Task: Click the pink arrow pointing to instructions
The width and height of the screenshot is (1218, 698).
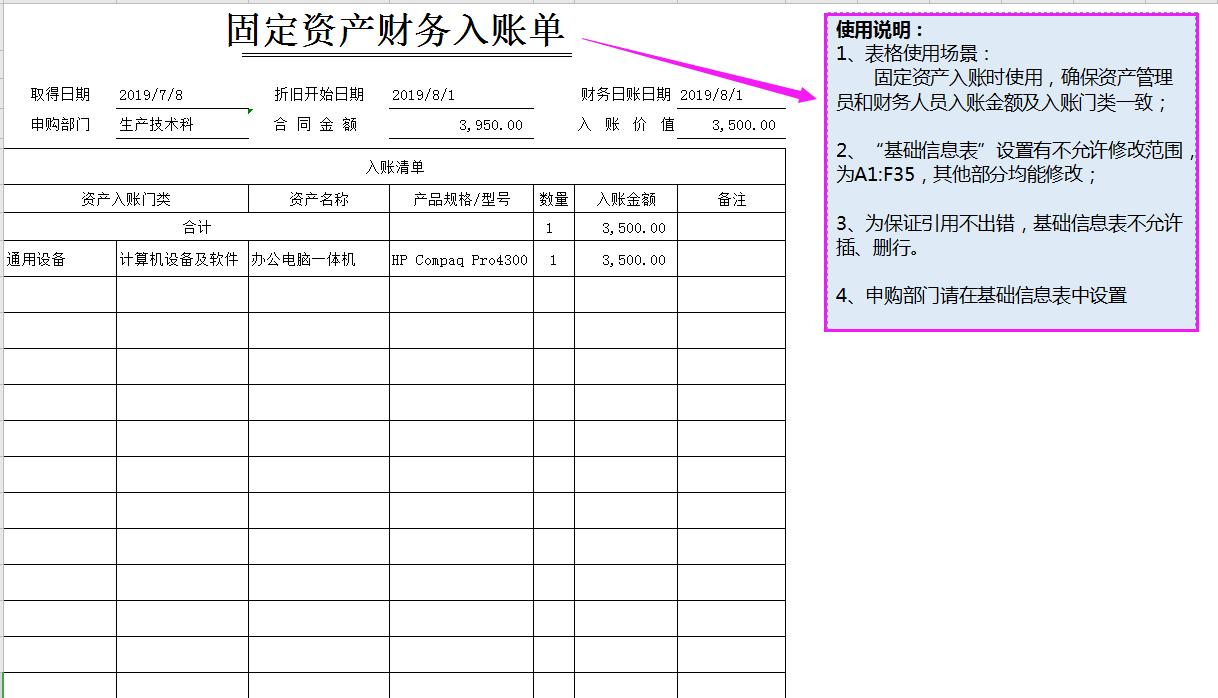Action: click(x=700, y=72)
